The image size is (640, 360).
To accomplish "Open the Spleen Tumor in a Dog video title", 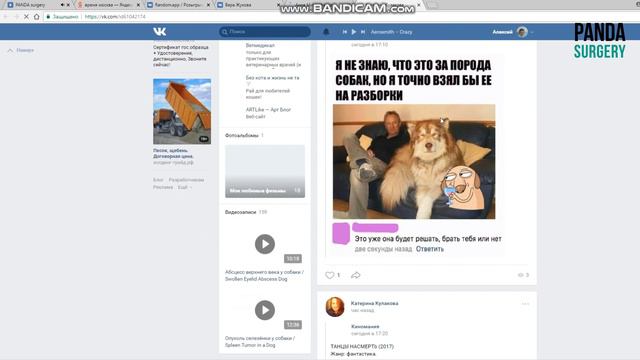I will (260, 342).
